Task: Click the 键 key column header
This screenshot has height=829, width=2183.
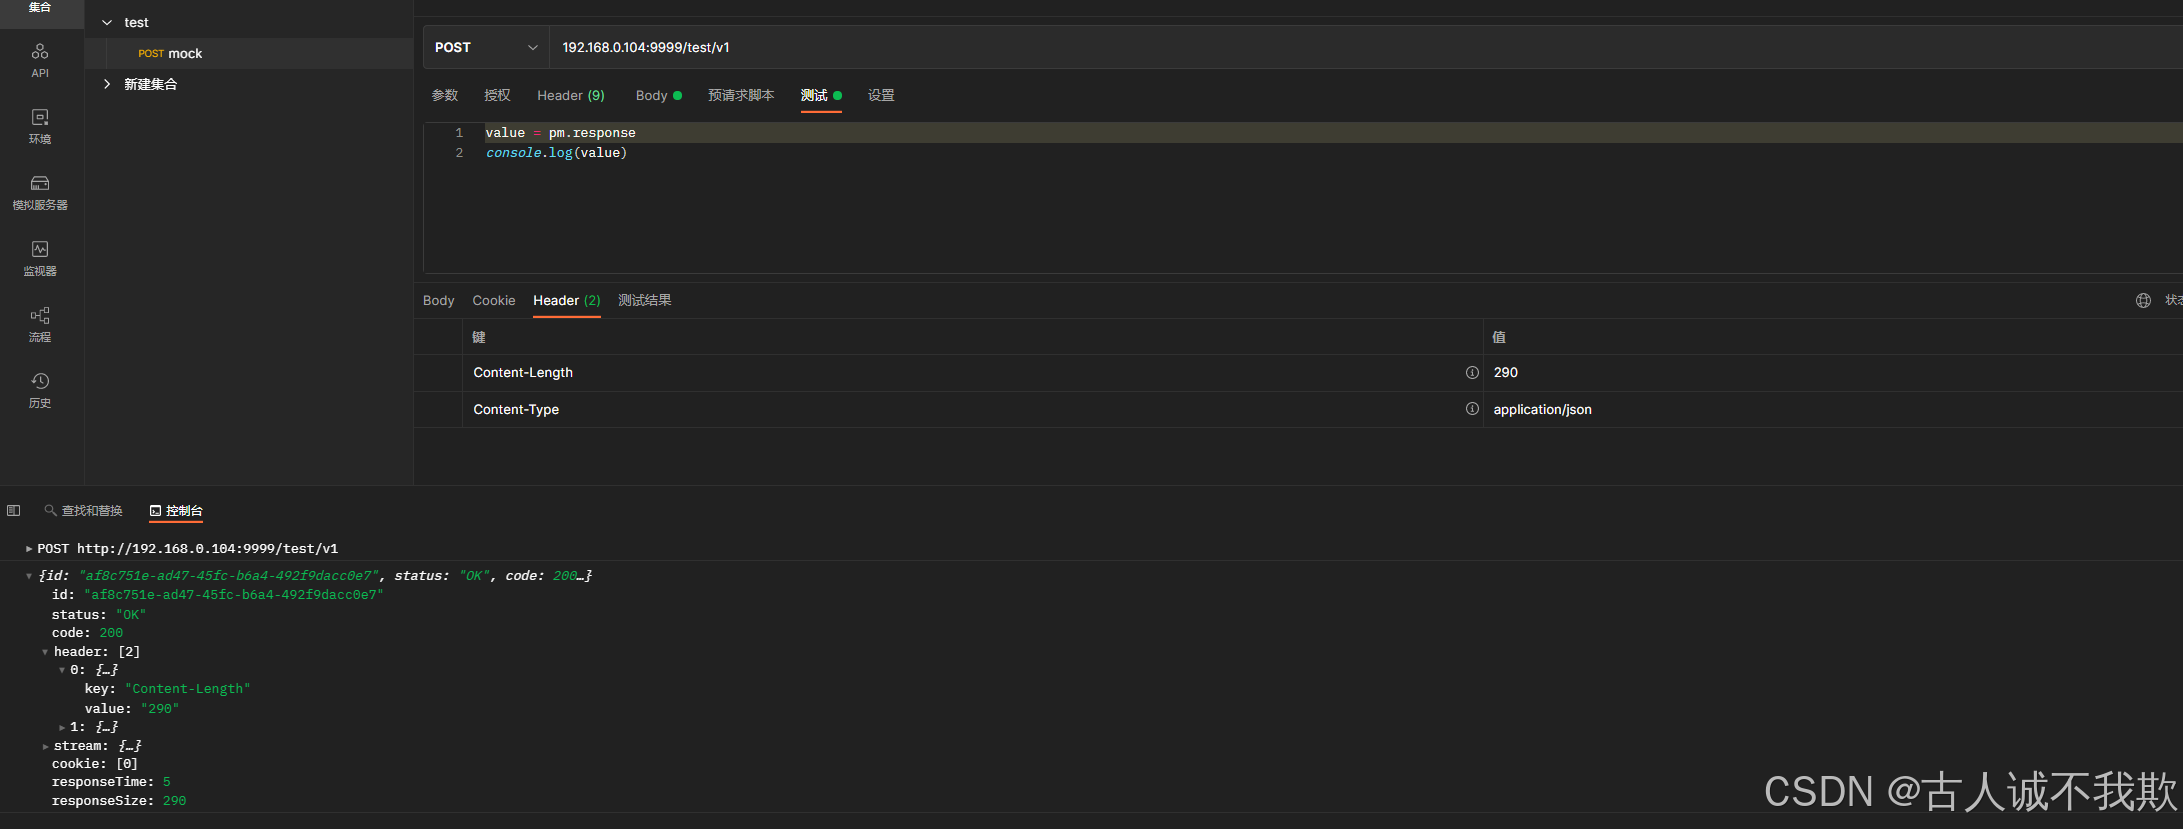Action: click(972, 337)
